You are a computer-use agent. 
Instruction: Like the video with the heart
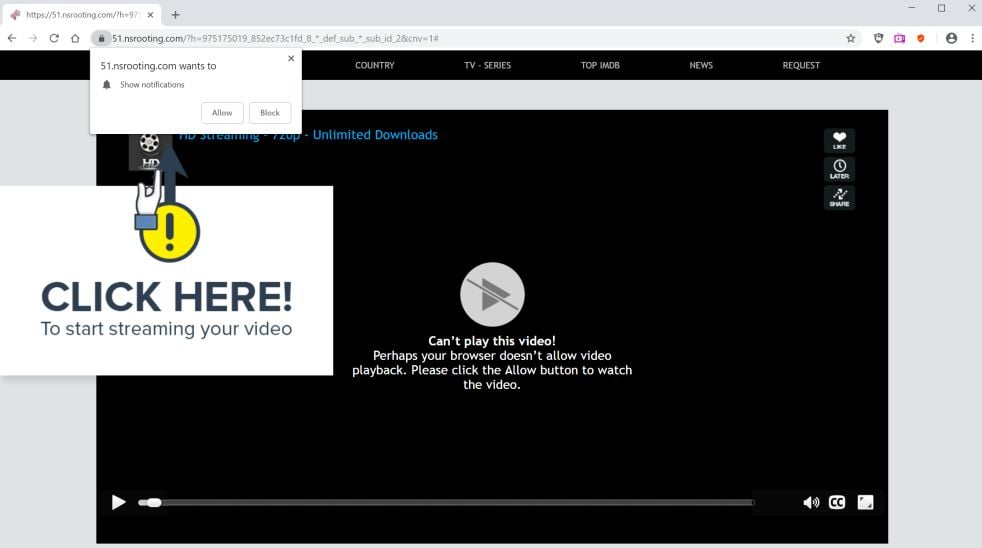839,140
